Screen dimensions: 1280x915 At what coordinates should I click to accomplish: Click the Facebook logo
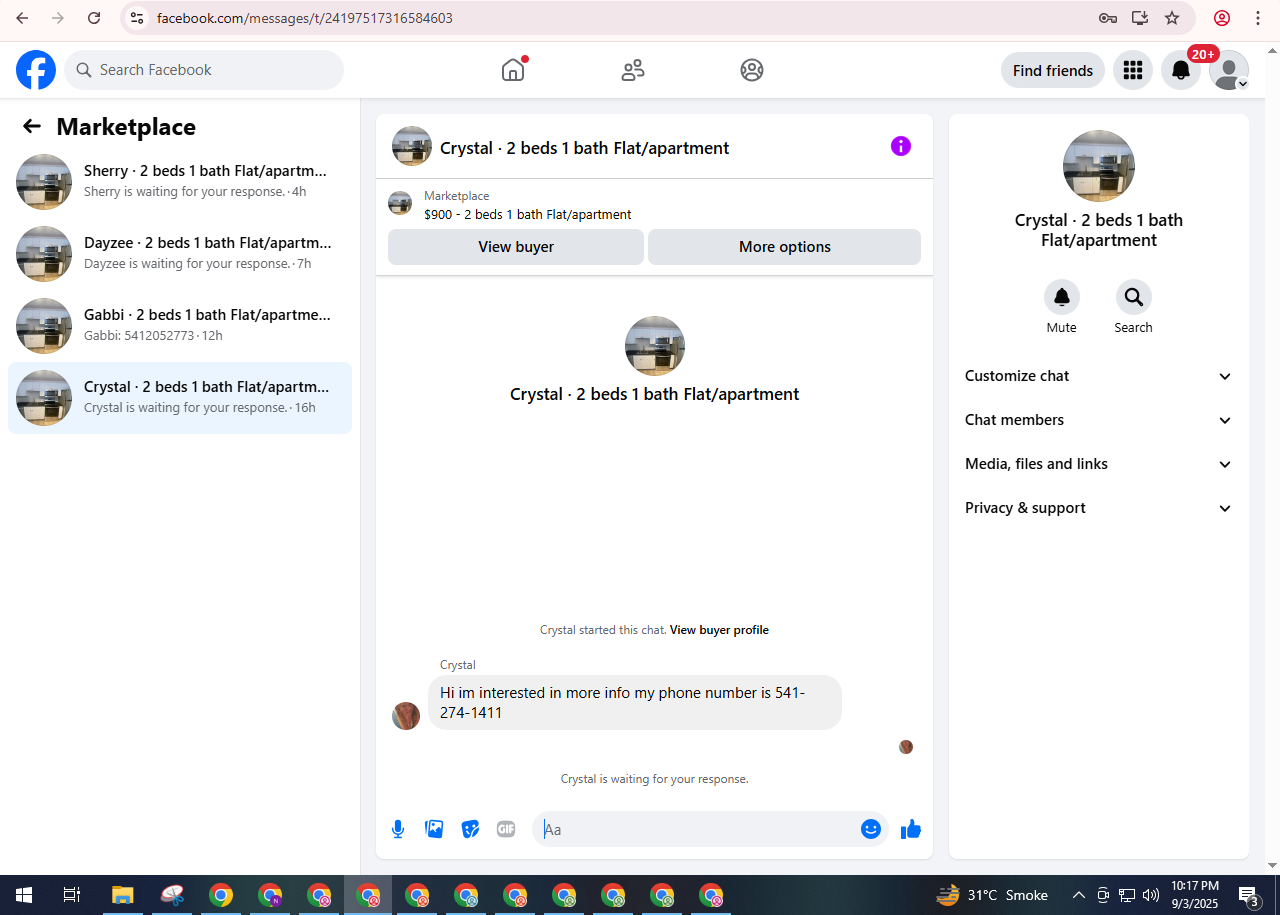coord(36,70)
